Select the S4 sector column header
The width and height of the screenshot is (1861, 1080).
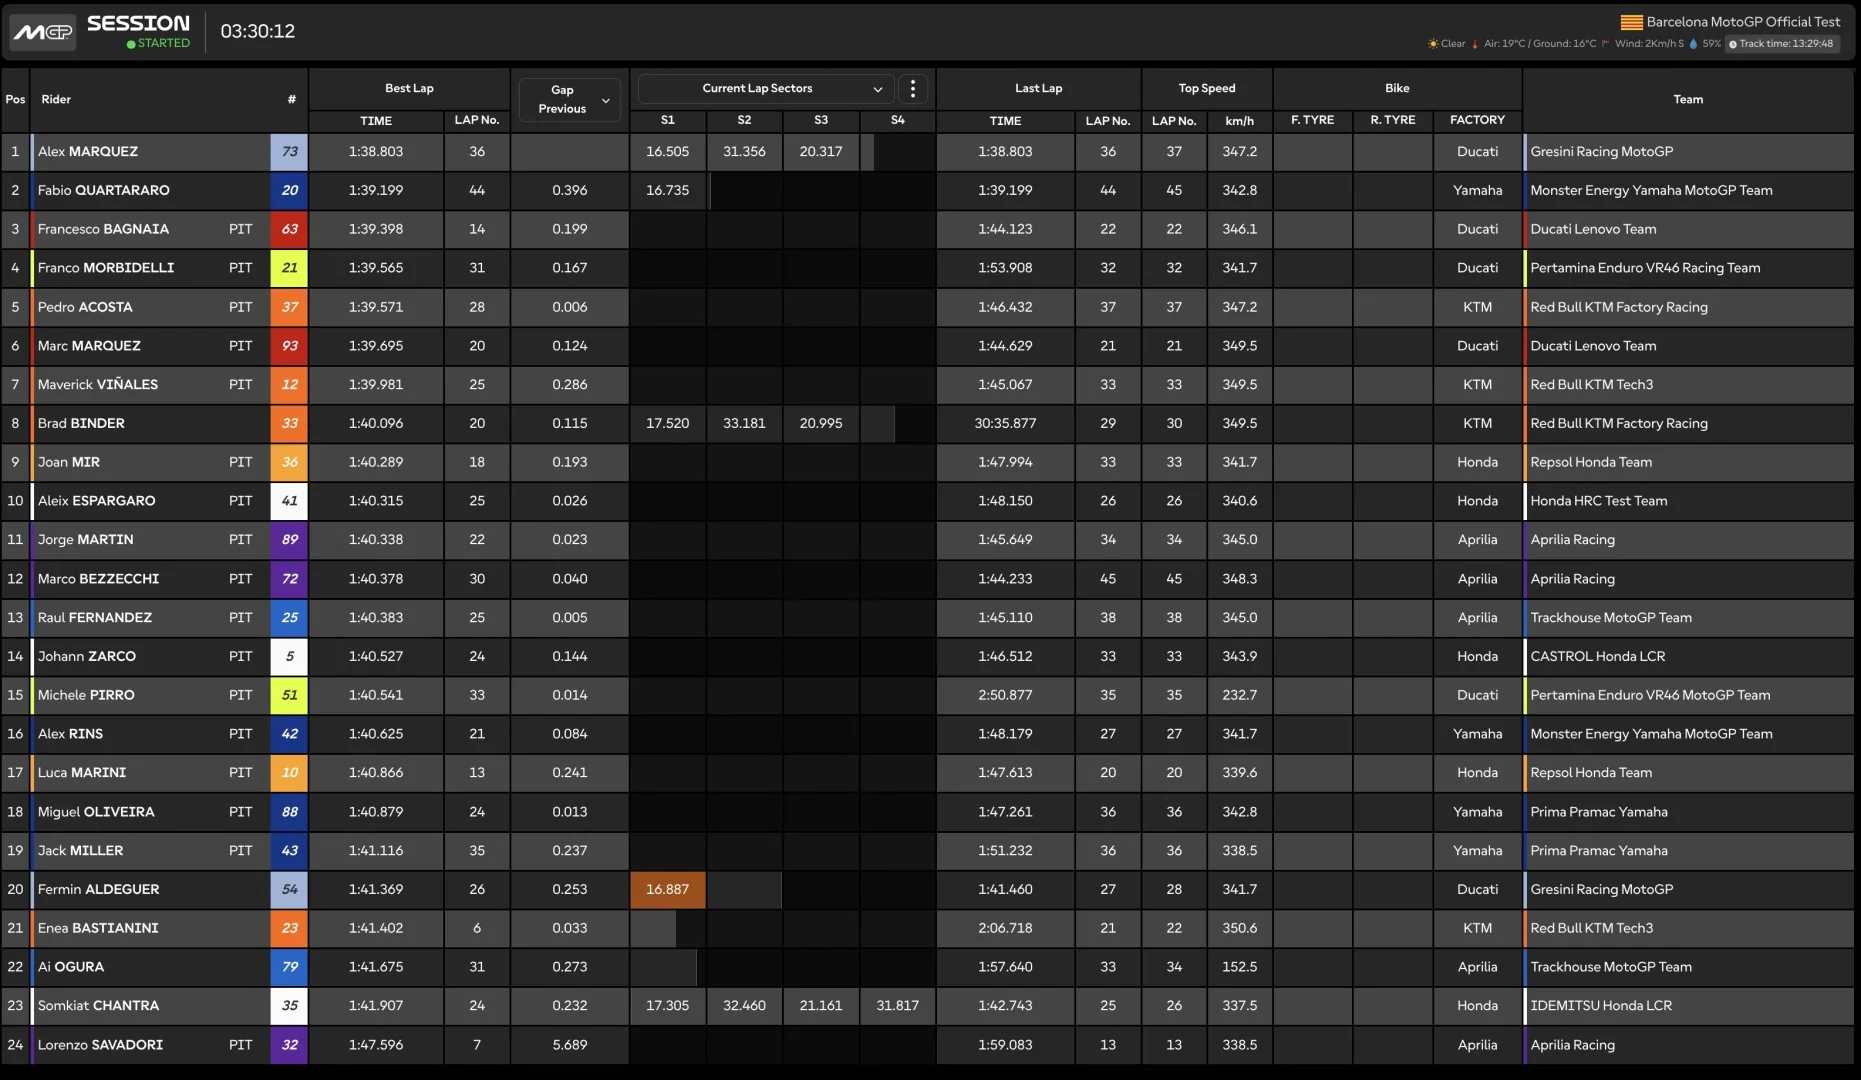coord(898,120)
